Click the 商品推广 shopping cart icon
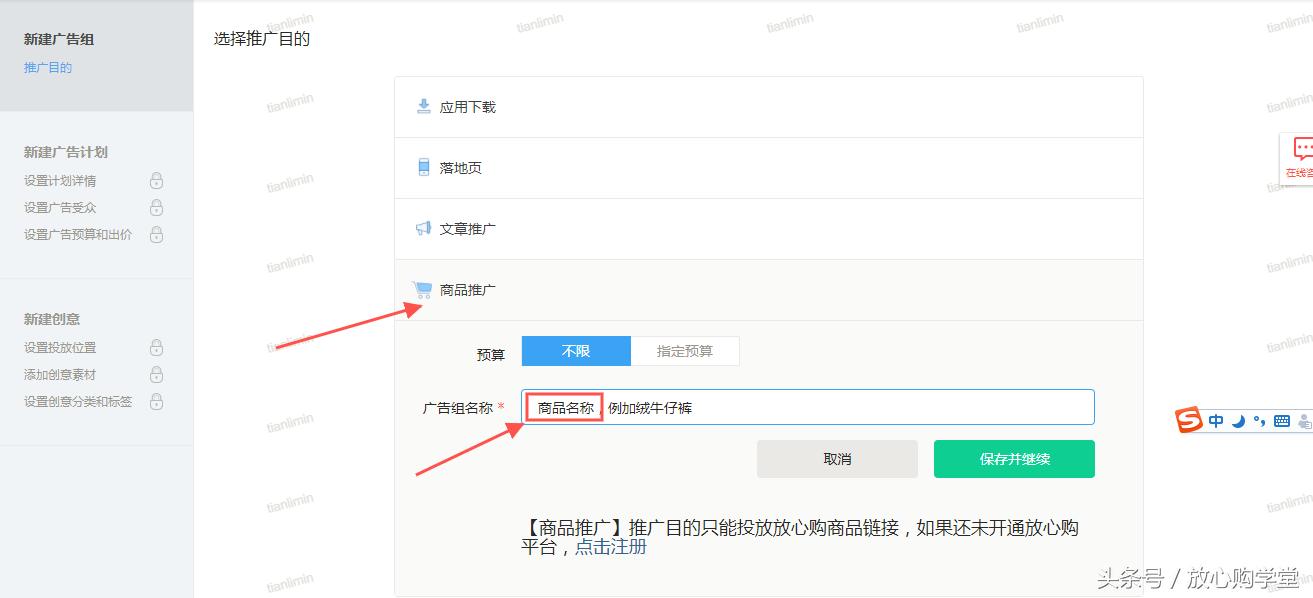 [423, 289]
